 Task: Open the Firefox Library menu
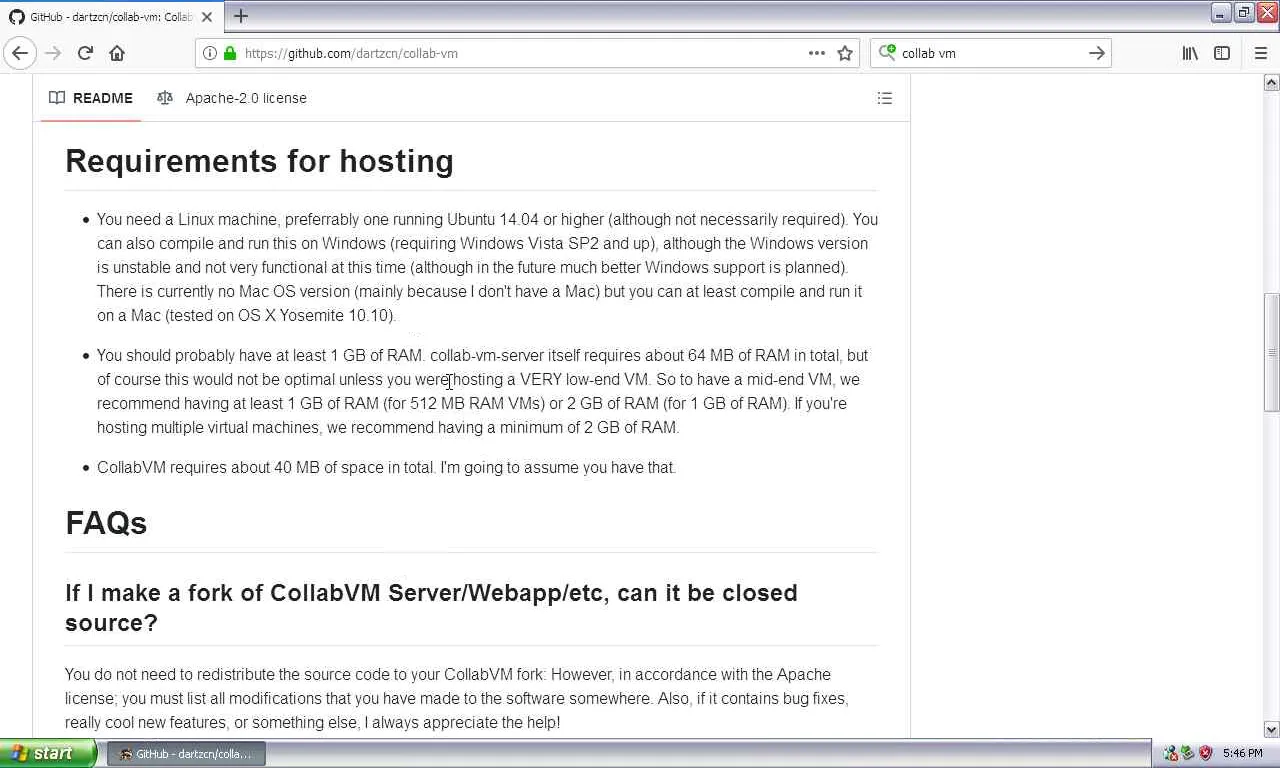(1190, 53)
